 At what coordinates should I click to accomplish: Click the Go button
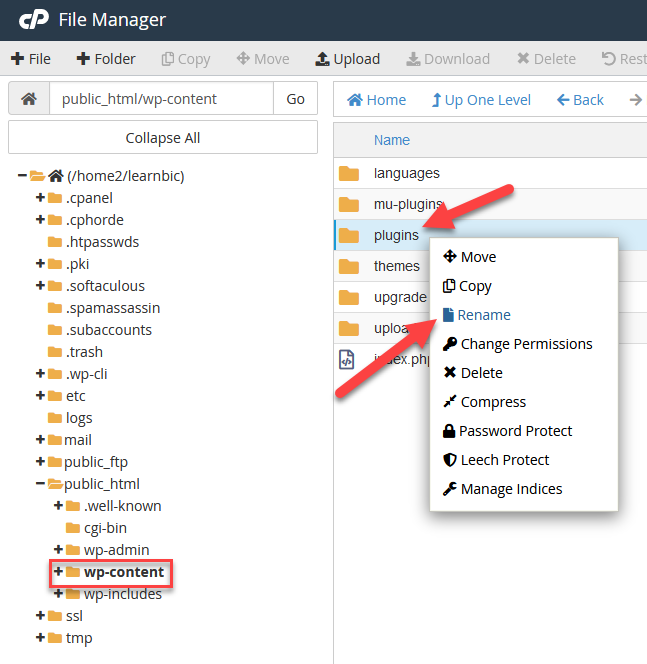(295, 99)
